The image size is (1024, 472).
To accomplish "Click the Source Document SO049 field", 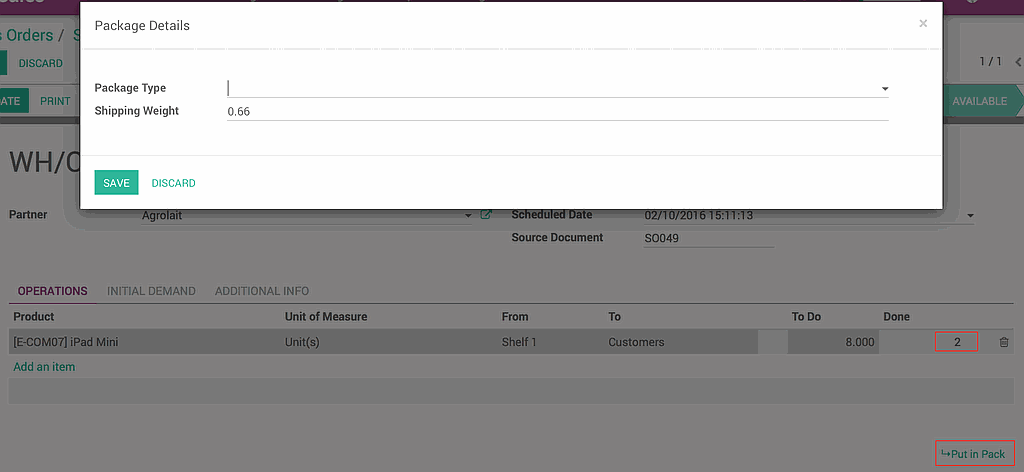I will (708, 238).
